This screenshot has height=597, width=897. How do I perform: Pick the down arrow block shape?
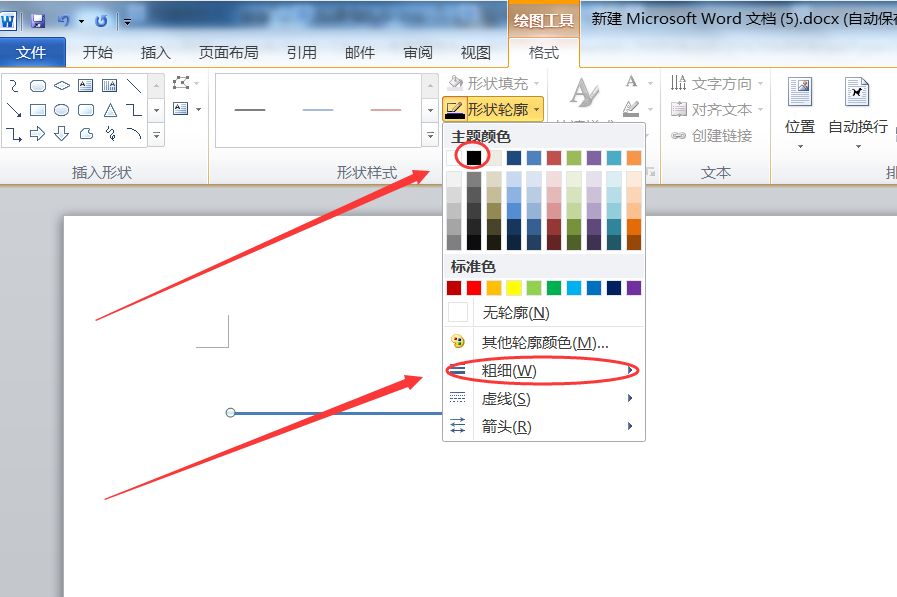click(62, 133)
